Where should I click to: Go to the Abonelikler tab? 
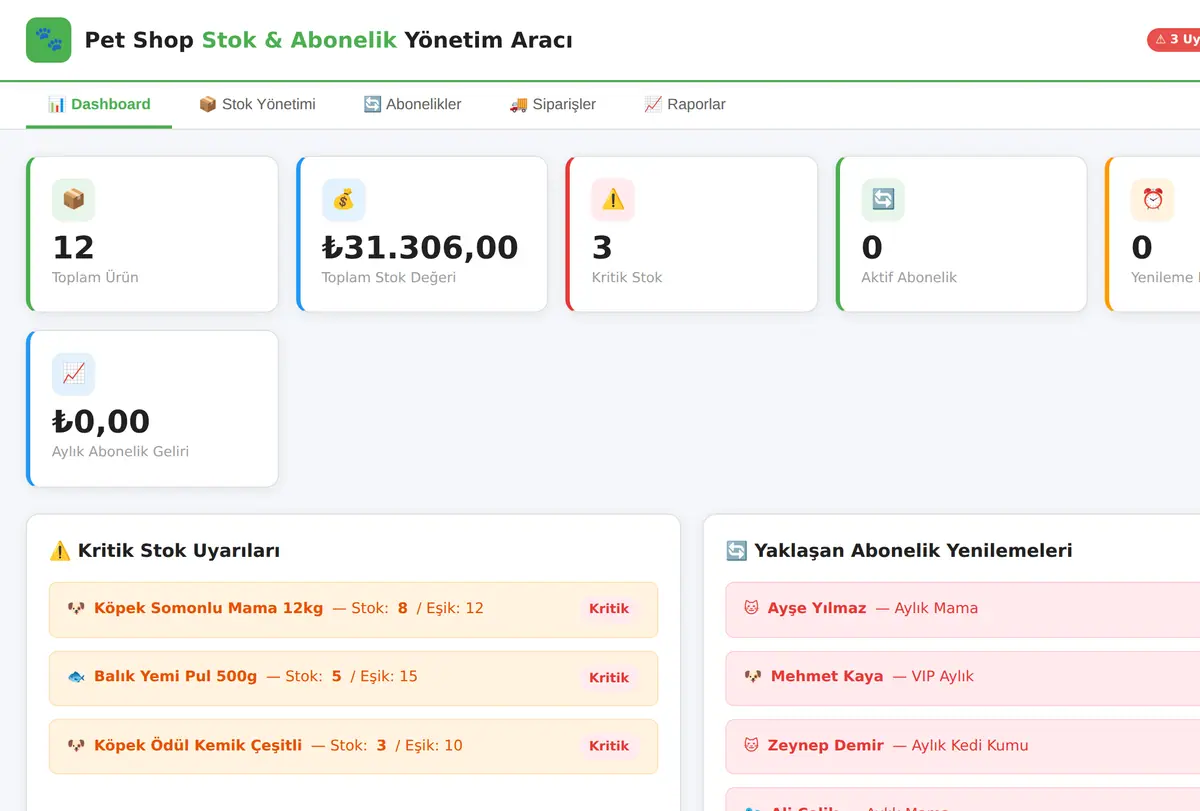pos(412,104)
